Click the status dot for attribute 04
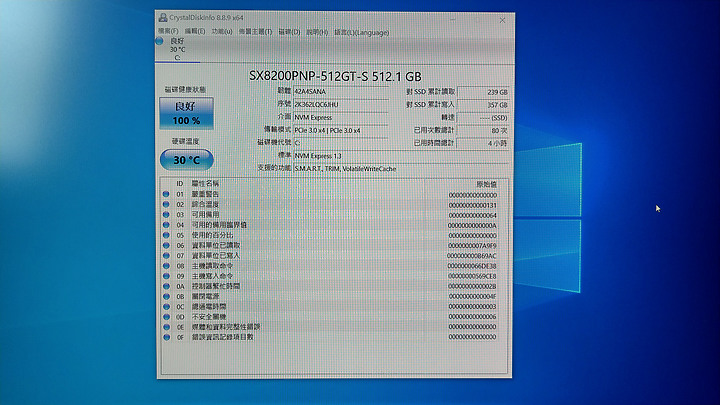720x405 pixels. pos(166,225)
